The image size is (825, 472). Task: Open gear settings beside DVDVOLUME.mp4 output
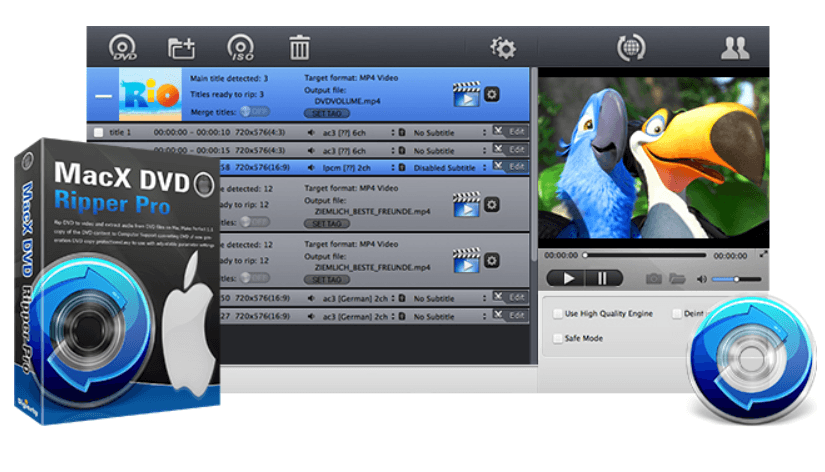click(491, 95)
